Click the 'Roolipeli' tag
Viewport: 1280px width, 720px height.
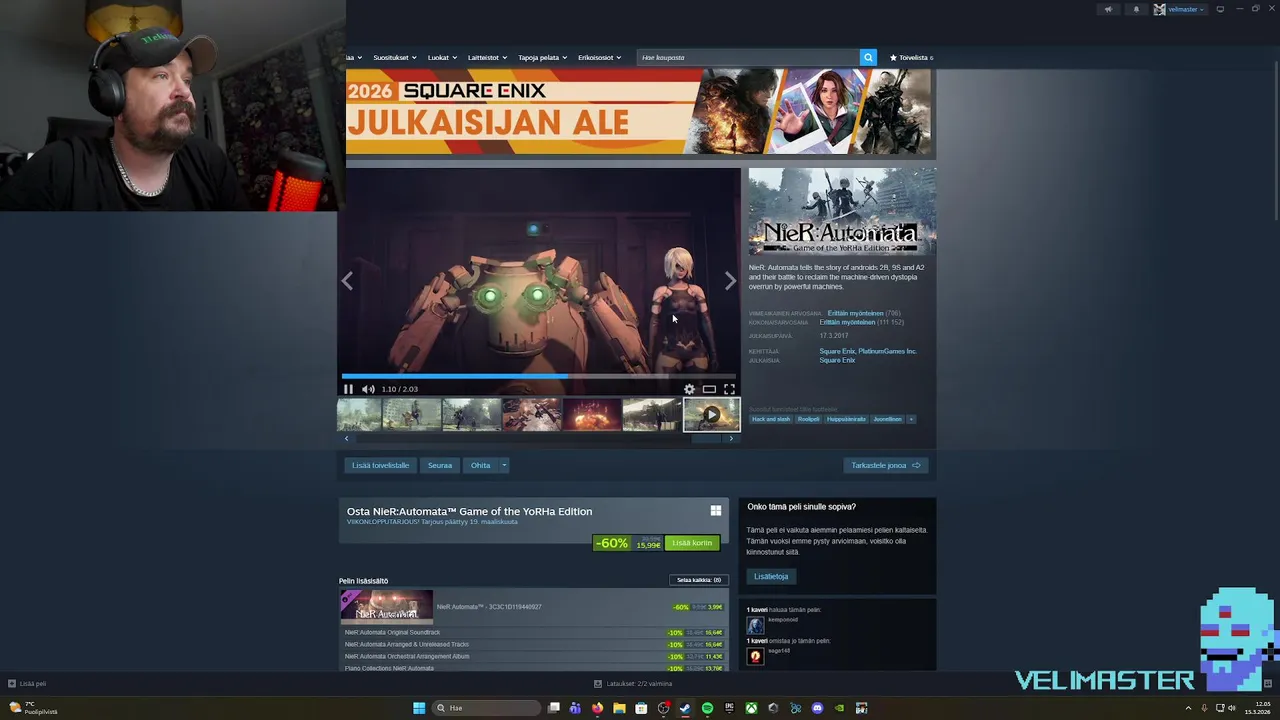808,419
